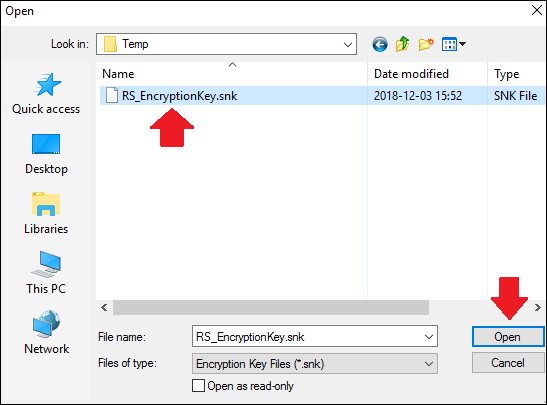Go to Desktop in places bar
Image resolution: width=547 pixels, height=405 pixels.
(46, 154)
